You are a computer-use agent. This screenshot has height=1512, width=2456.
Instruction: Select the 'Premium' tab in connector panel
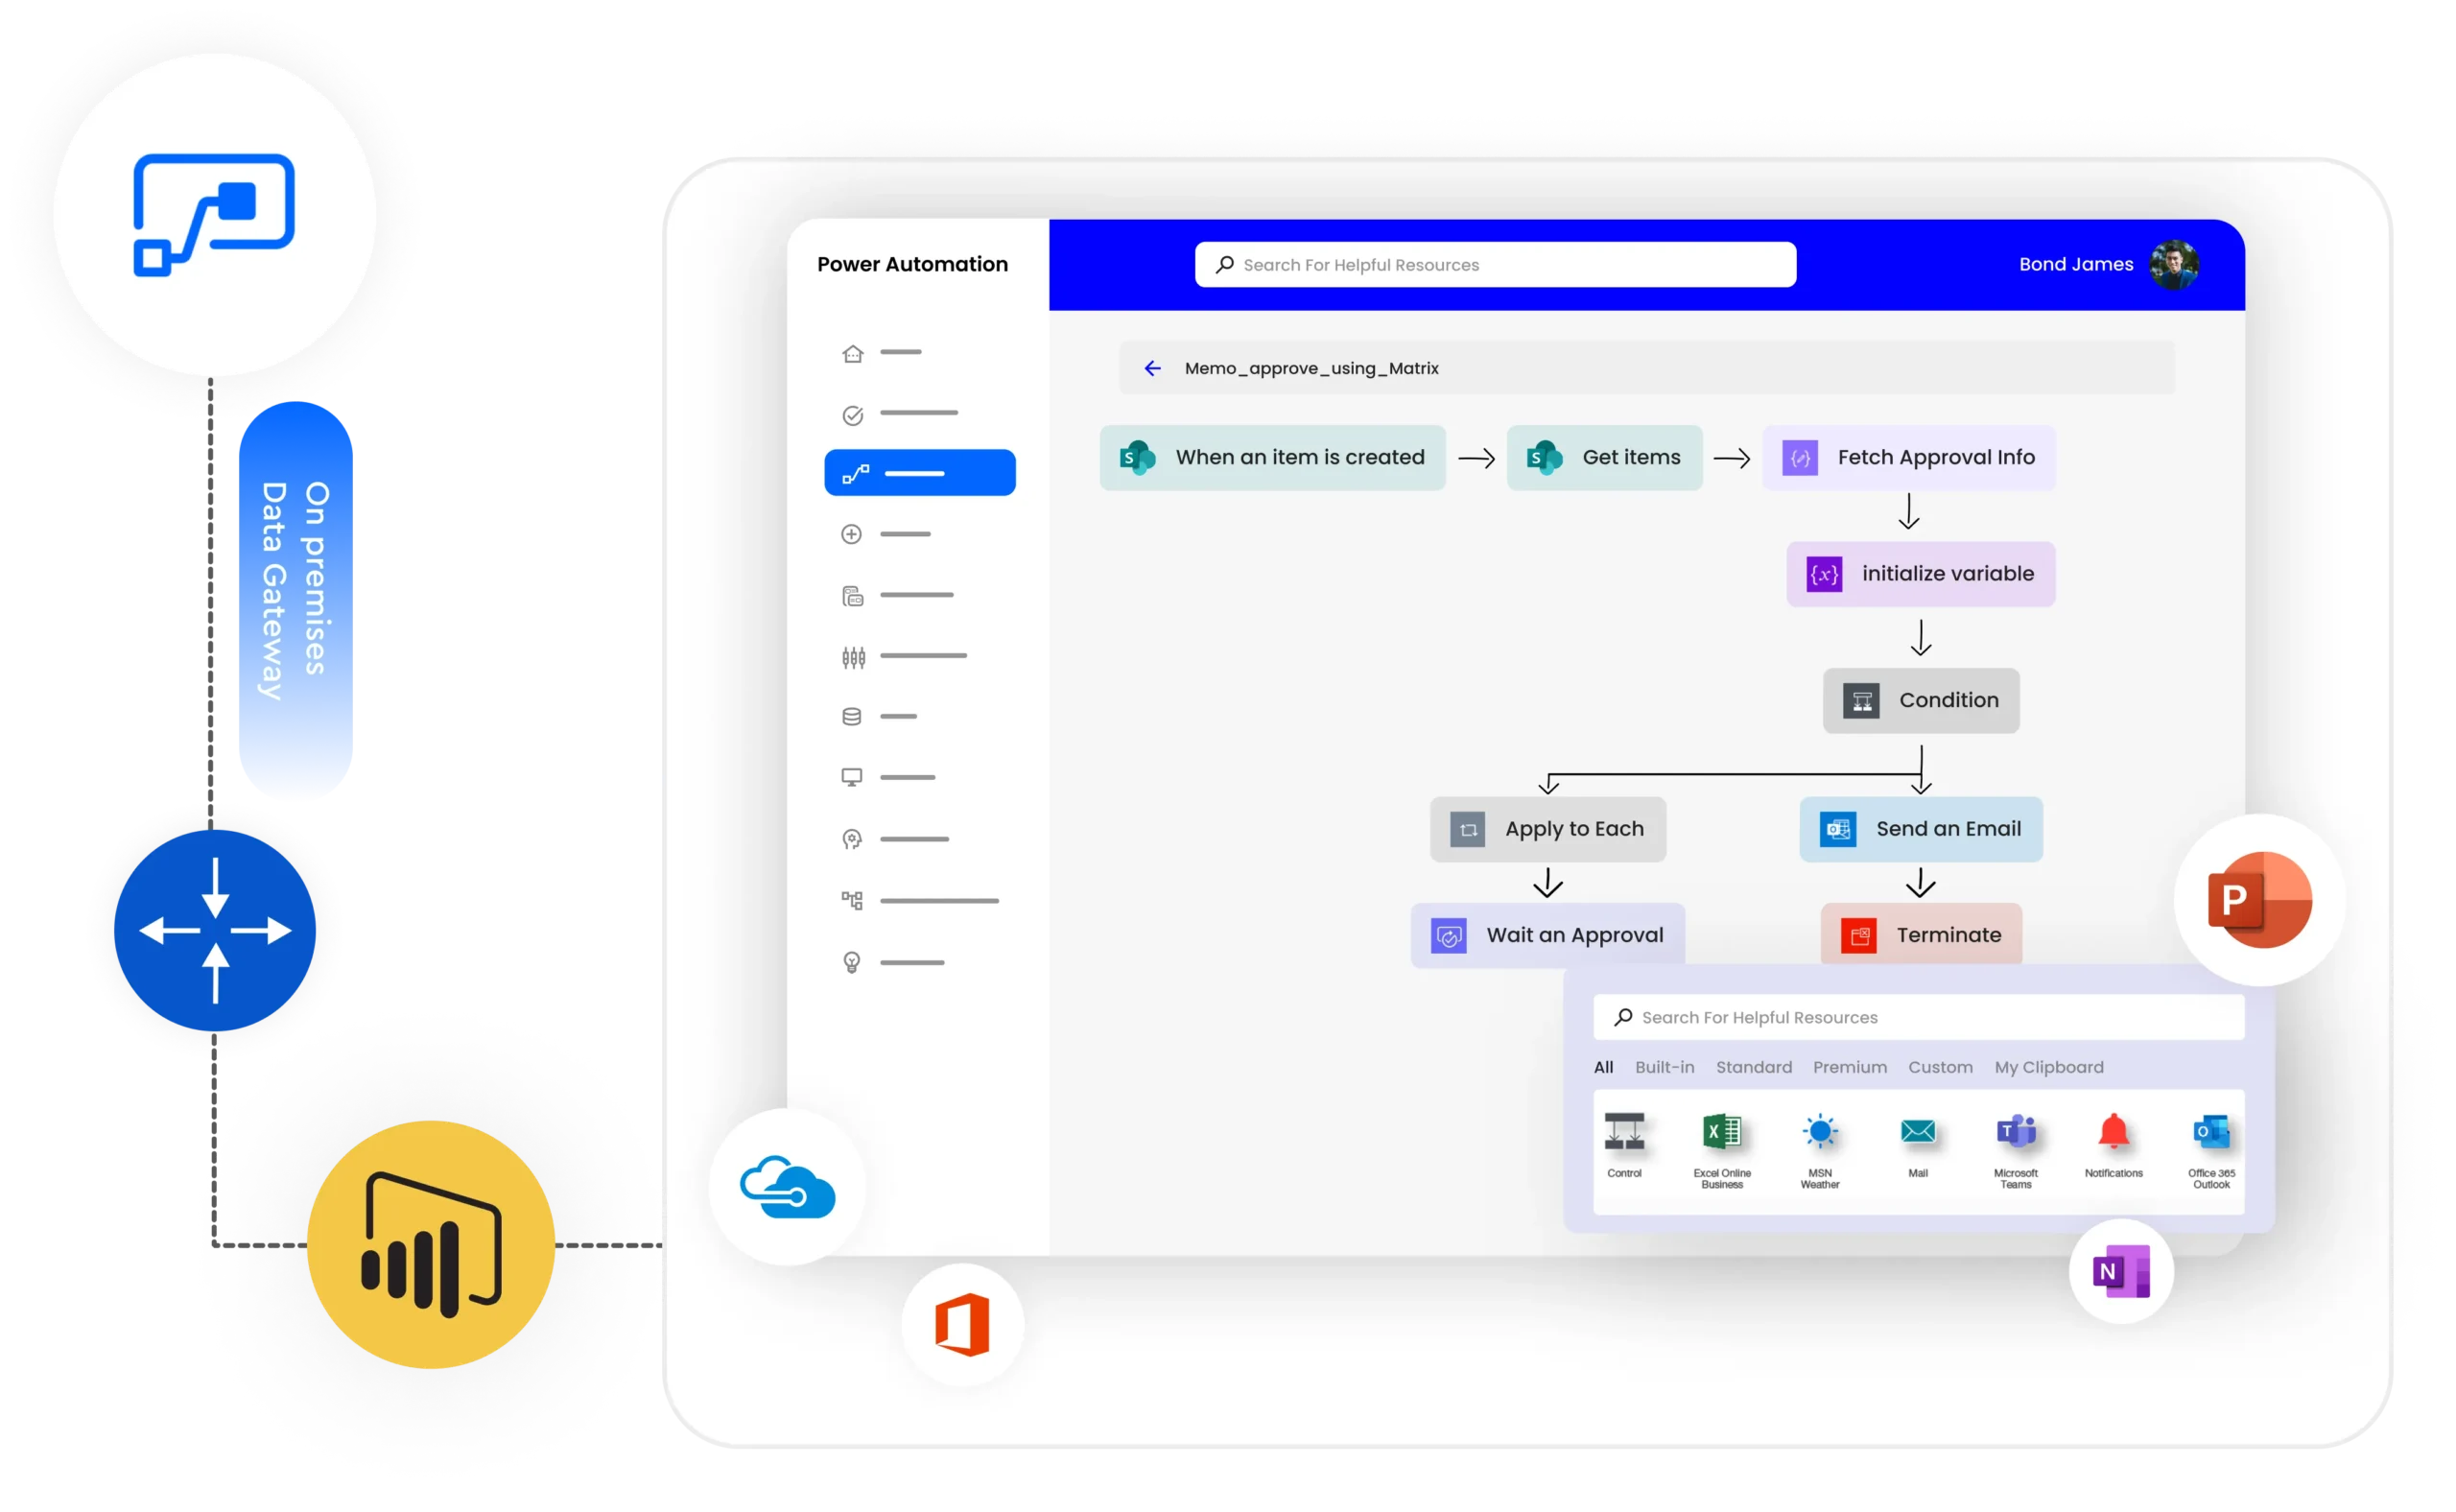(x=1846, y=1067)
